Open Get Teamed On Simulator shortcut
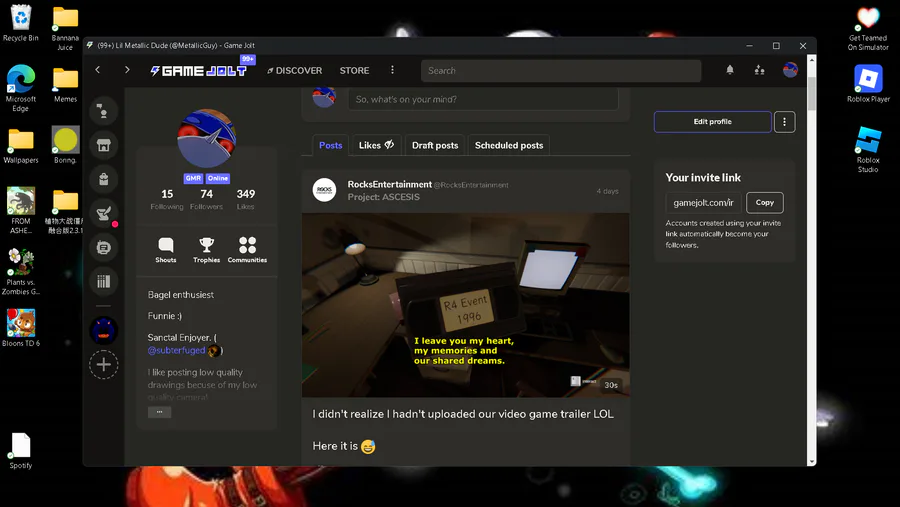900x507 pixels. (x=868, y=29)
